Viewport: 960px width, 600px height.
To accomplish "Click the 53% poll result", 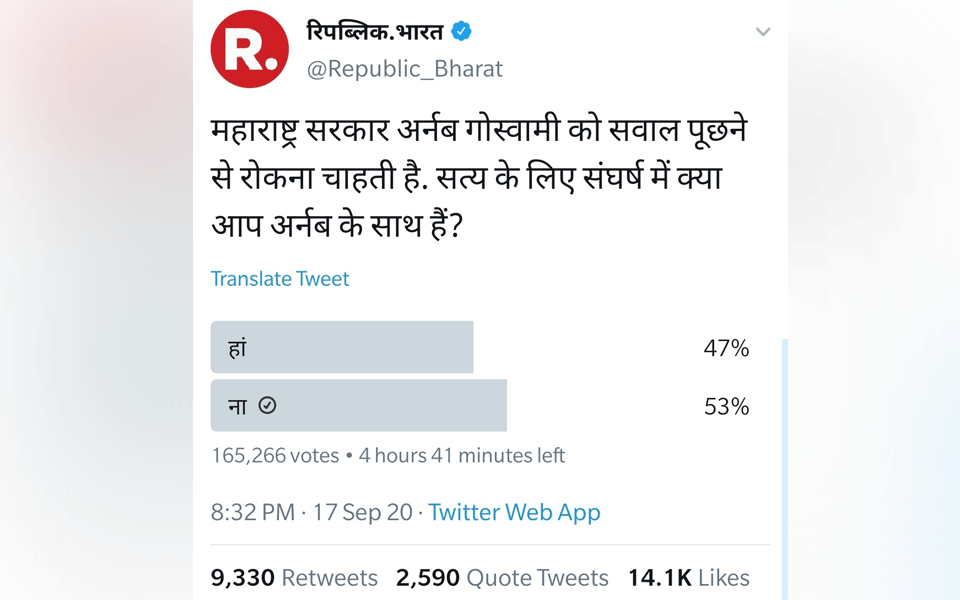I will click(726, 406).
